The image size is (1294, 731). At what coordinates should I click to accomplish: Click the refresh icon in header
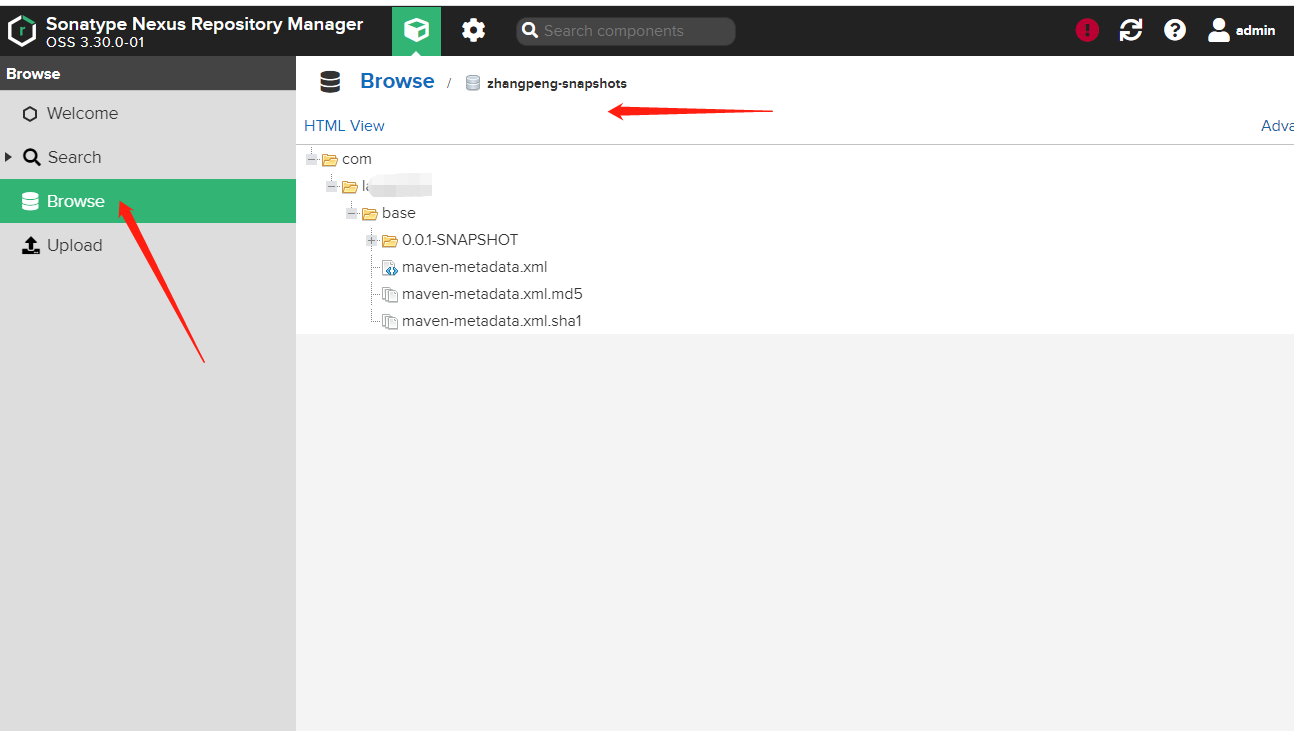tap(1131, 31)
